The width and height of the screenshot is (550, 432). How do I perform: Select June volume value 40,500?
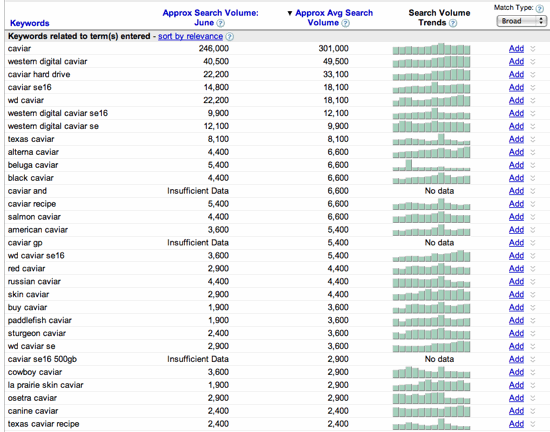[216, 61]
